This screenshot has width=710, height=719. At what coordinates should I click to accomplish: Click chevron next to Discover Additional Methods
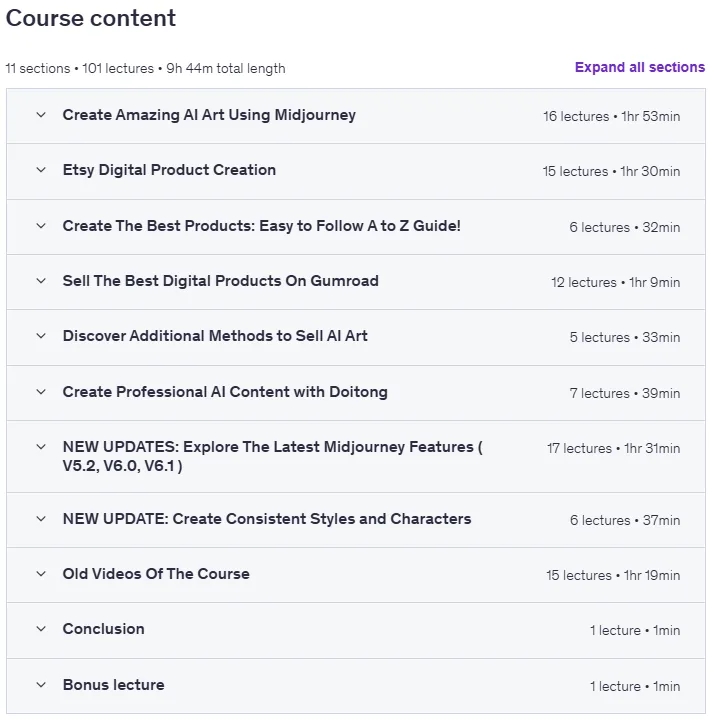click(41, 336)
